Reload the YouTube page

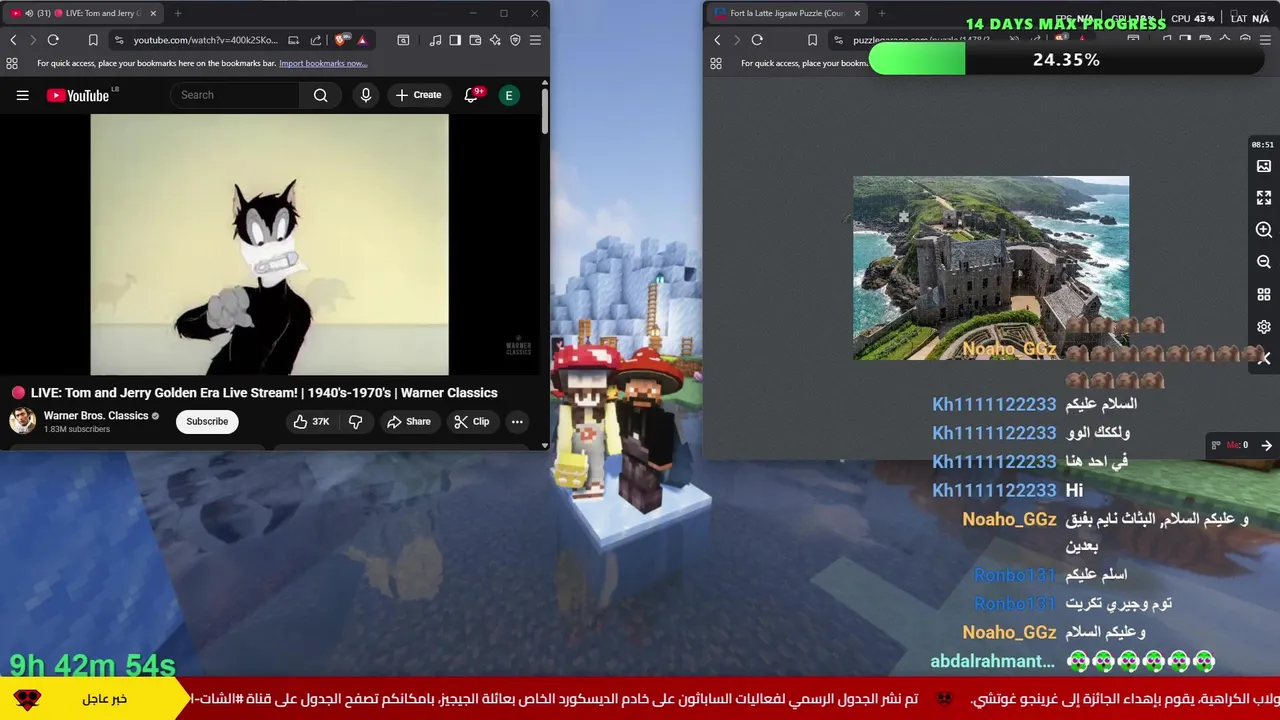tap(53, 40)
